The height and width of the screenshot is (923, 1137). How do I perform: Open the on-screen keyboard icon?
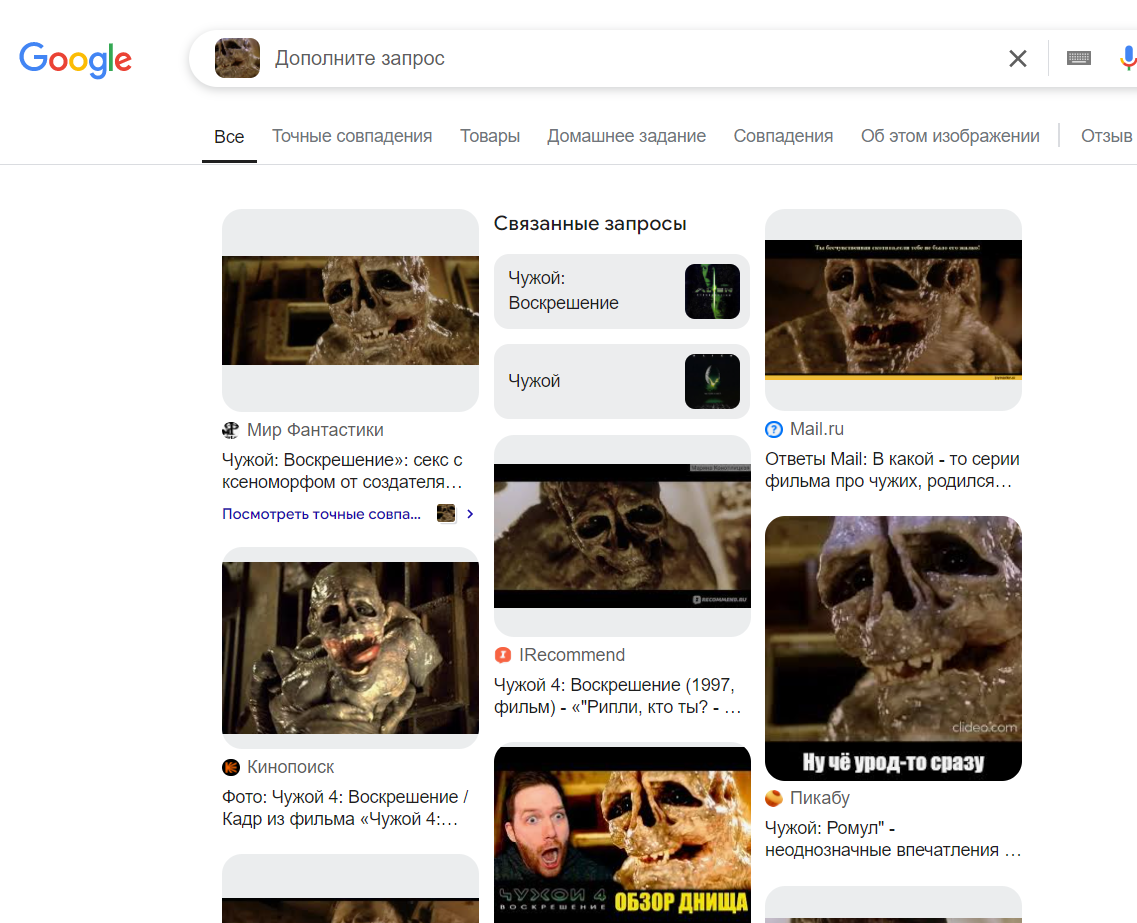coord(1078,58)
